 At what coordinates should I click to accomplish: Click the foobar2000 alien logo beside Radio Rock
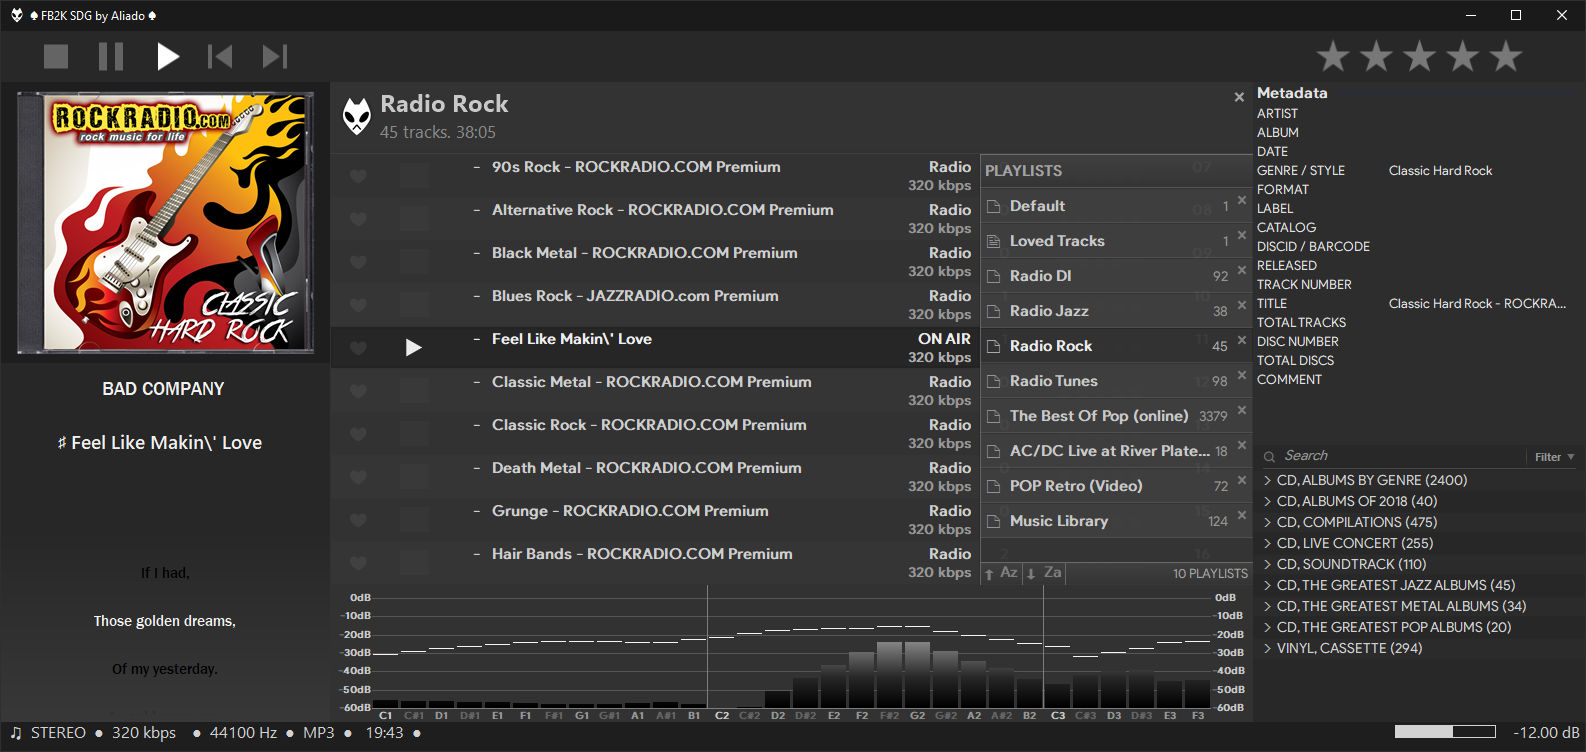pyautogui.click(x=357, y=116)
